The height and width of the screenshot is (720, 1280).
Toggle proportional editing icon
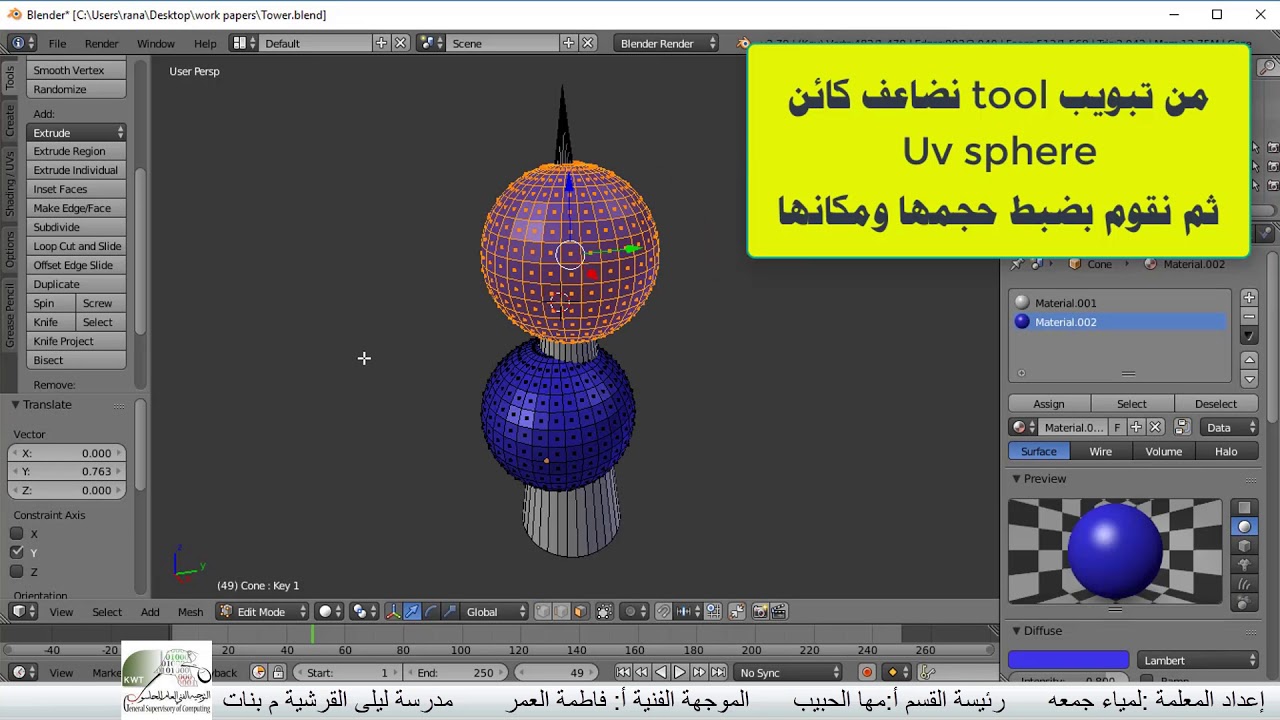click(x=633, y=611)
